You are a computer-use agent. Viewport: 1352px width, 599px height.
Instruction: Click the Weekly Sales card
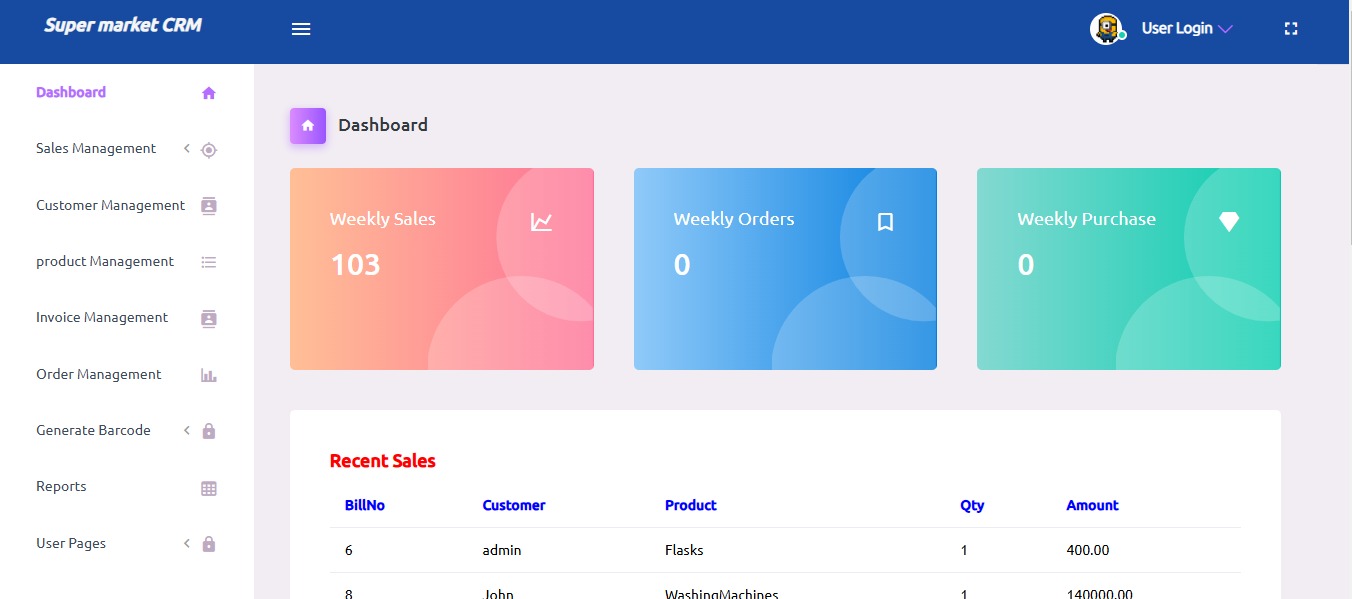click(441, 269)
